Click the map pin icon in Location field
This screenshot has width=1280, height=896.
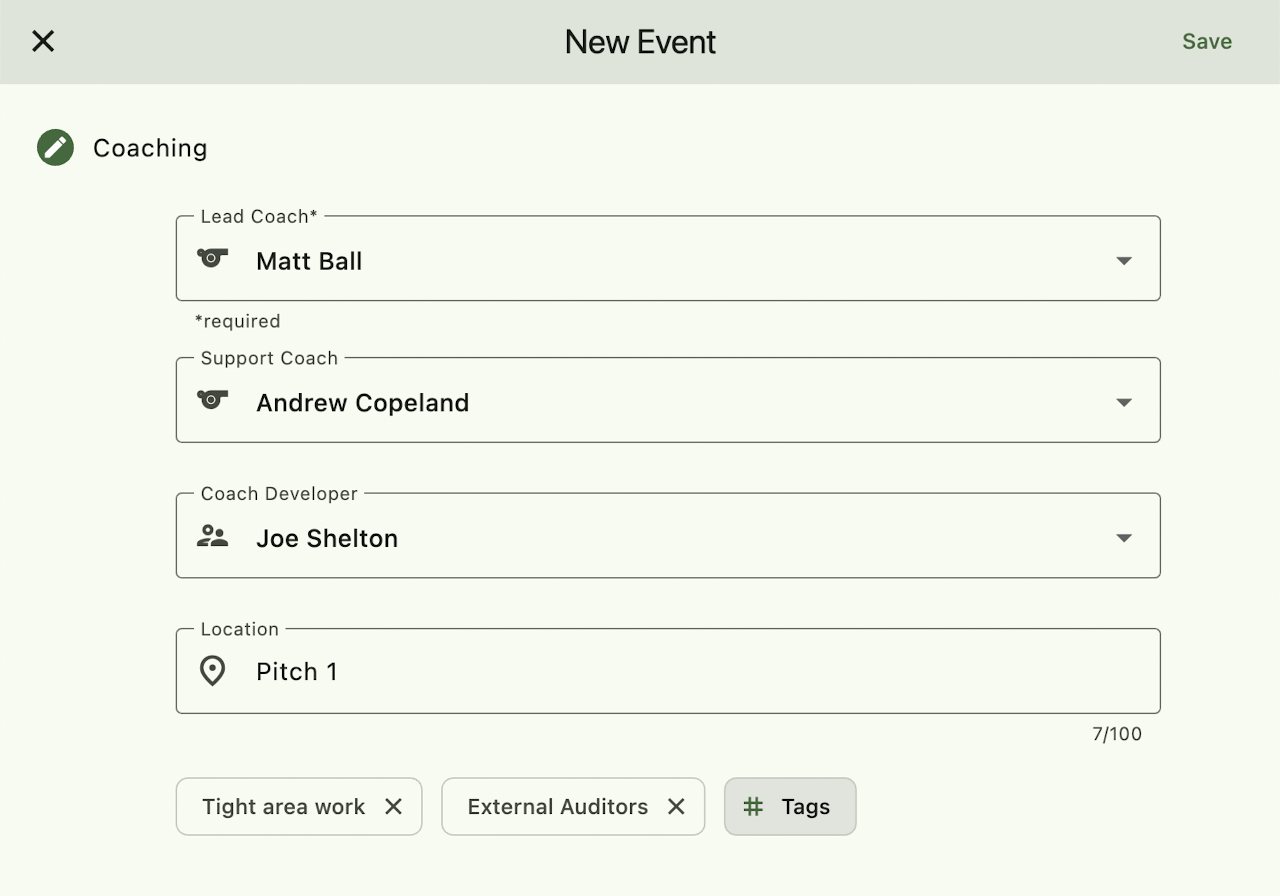(212, 671)
